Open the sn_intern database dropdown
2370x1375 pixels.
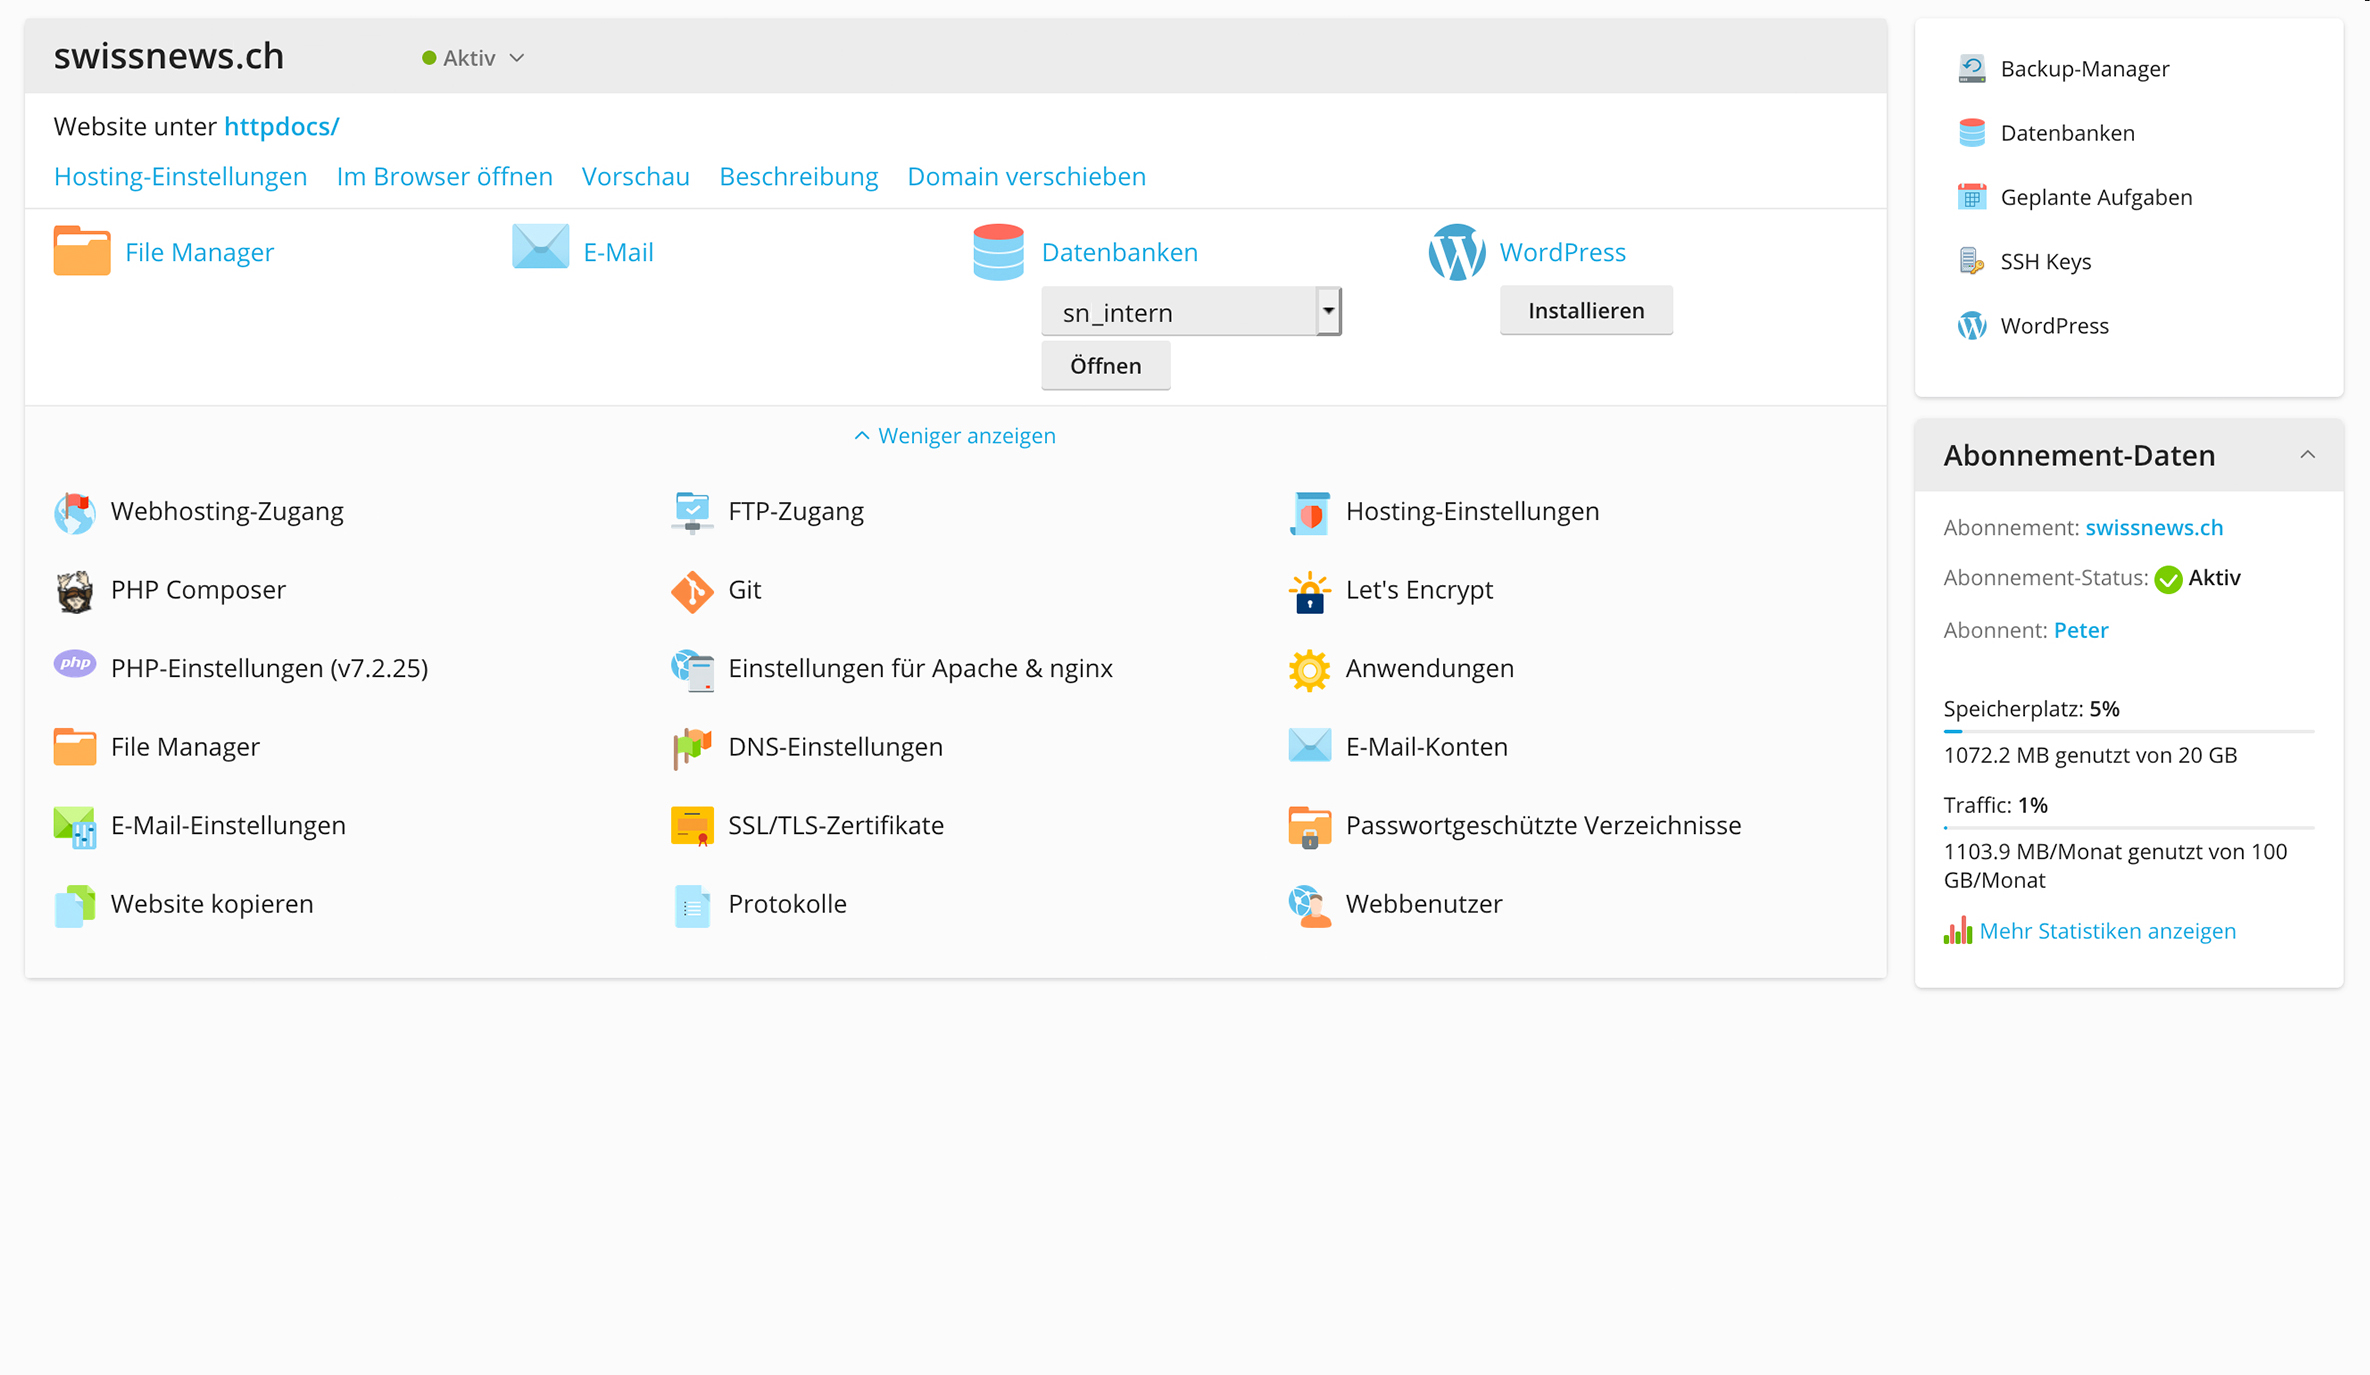tap(1190, 312)
